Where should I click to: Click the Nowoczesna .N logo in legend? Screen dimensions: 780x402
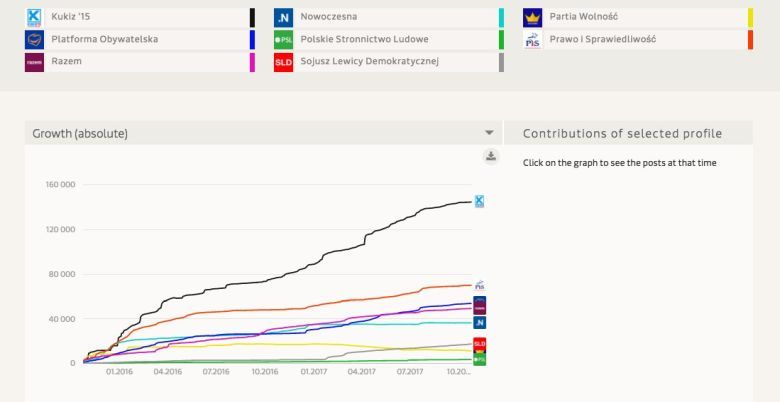coord(283,17)
